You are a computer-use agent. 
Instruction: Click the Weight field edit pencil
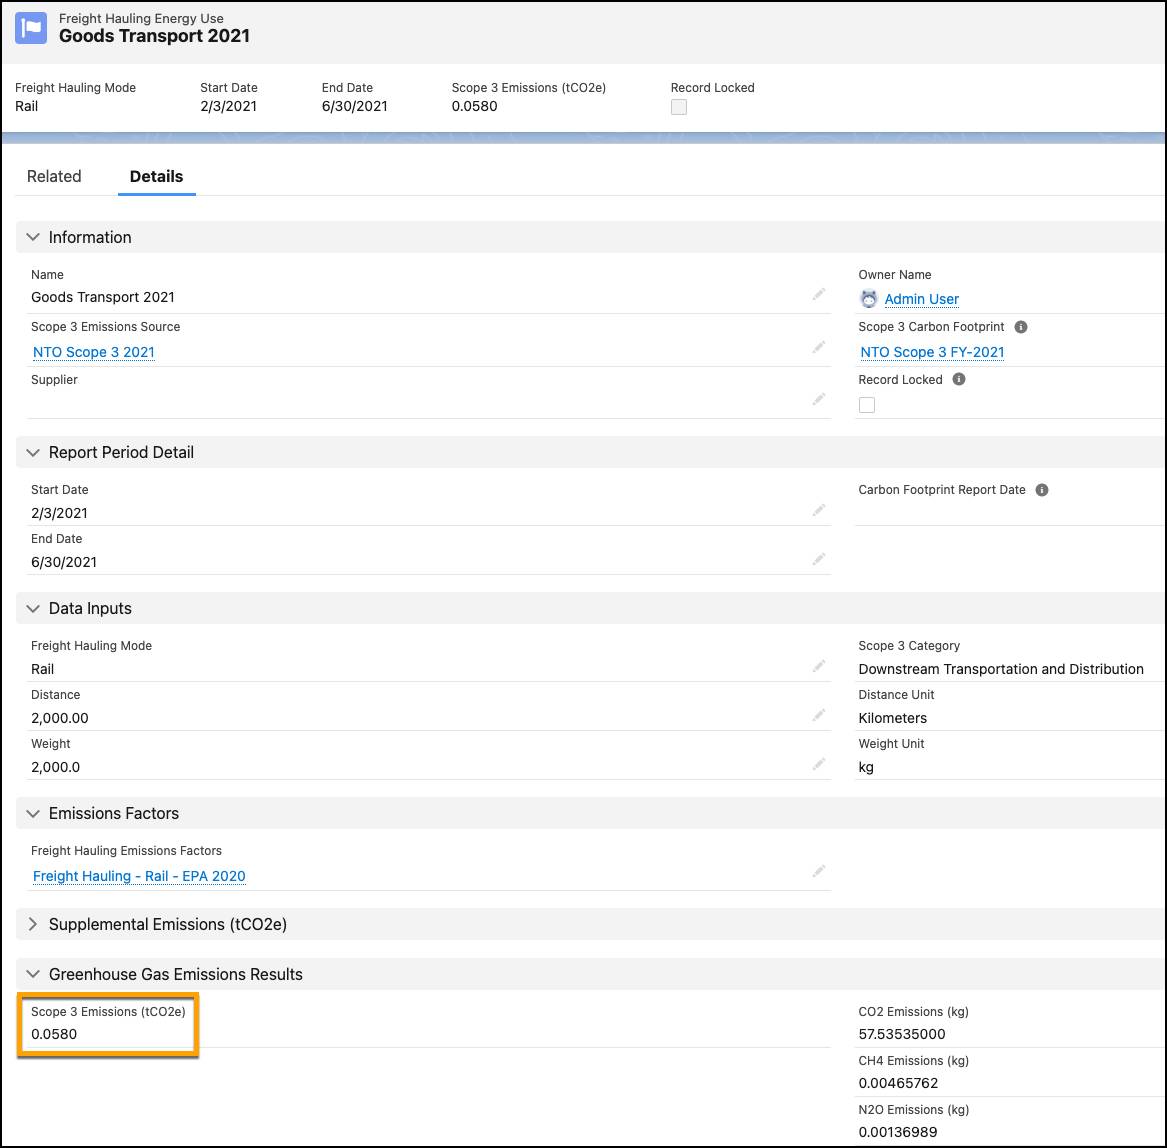[819, 765]
